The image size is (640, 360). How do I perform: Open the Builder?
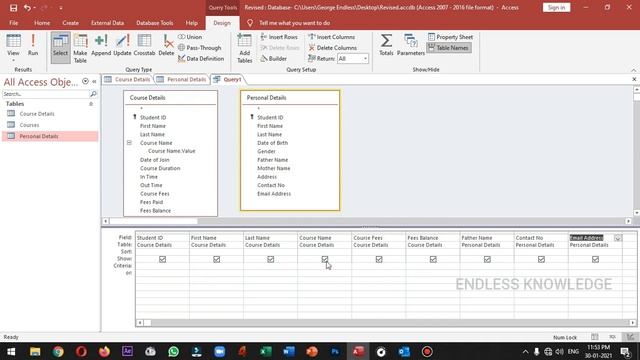point(273,59)
